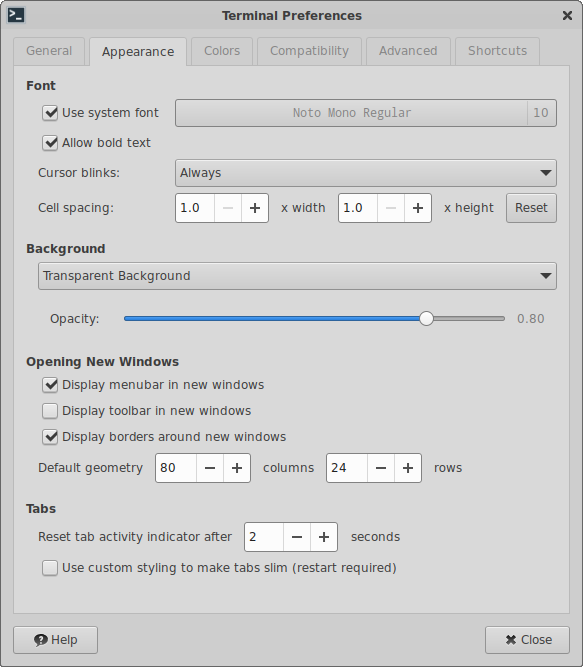Increase default rows with plus button

coord(408,468)
